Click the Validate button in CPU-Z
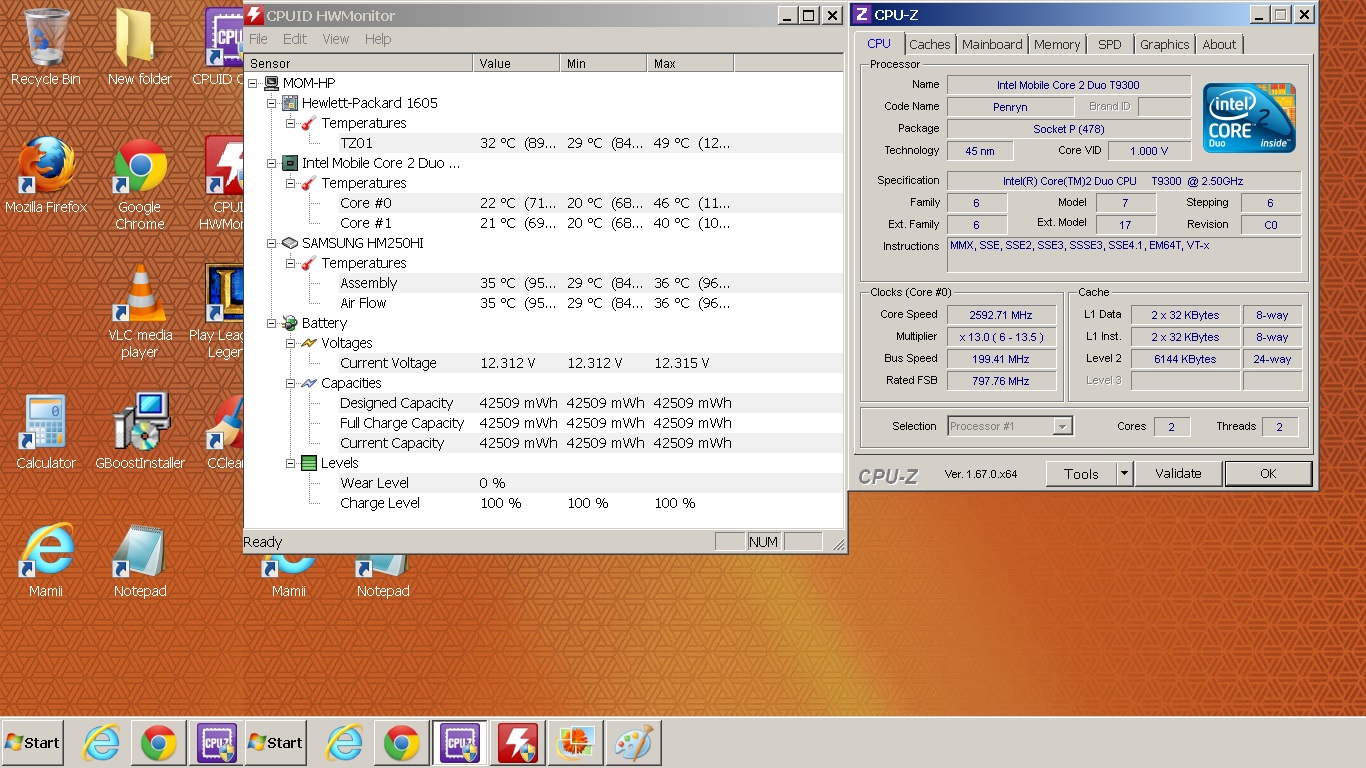Viewport: 1366px width, 768px height. coord(1178,474)
